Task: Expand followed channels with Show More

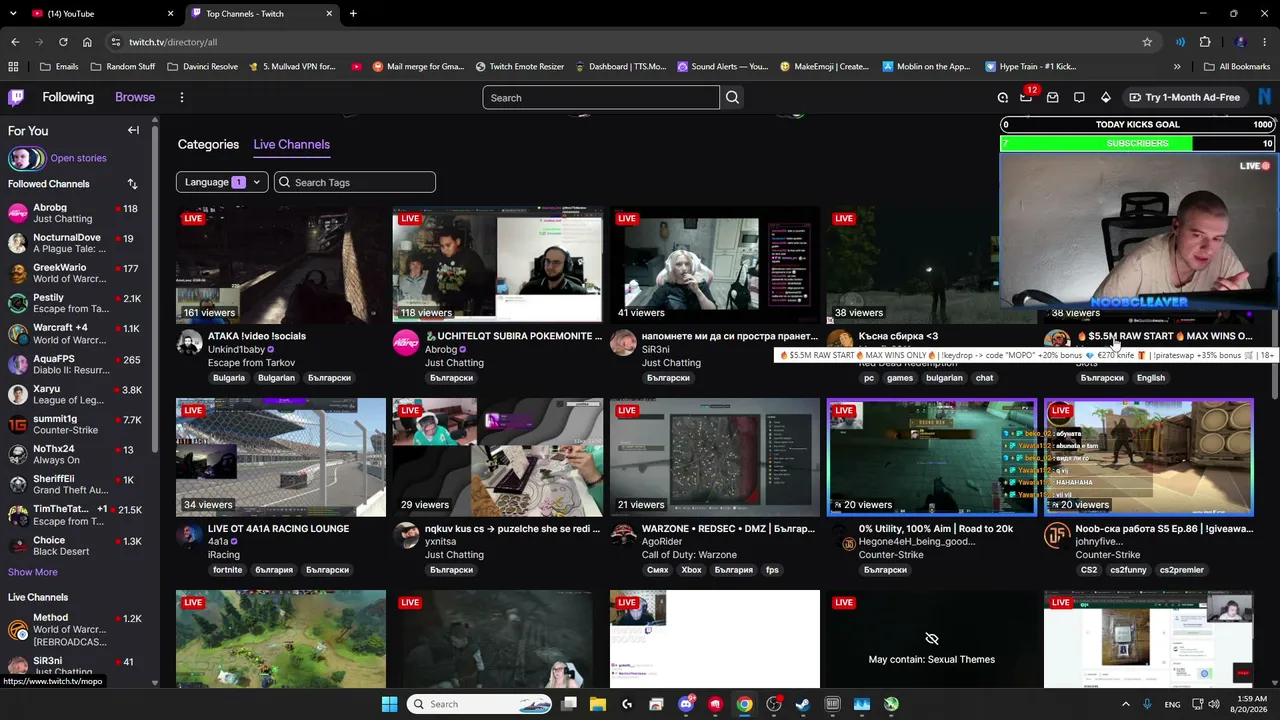Action: (33, 572)
